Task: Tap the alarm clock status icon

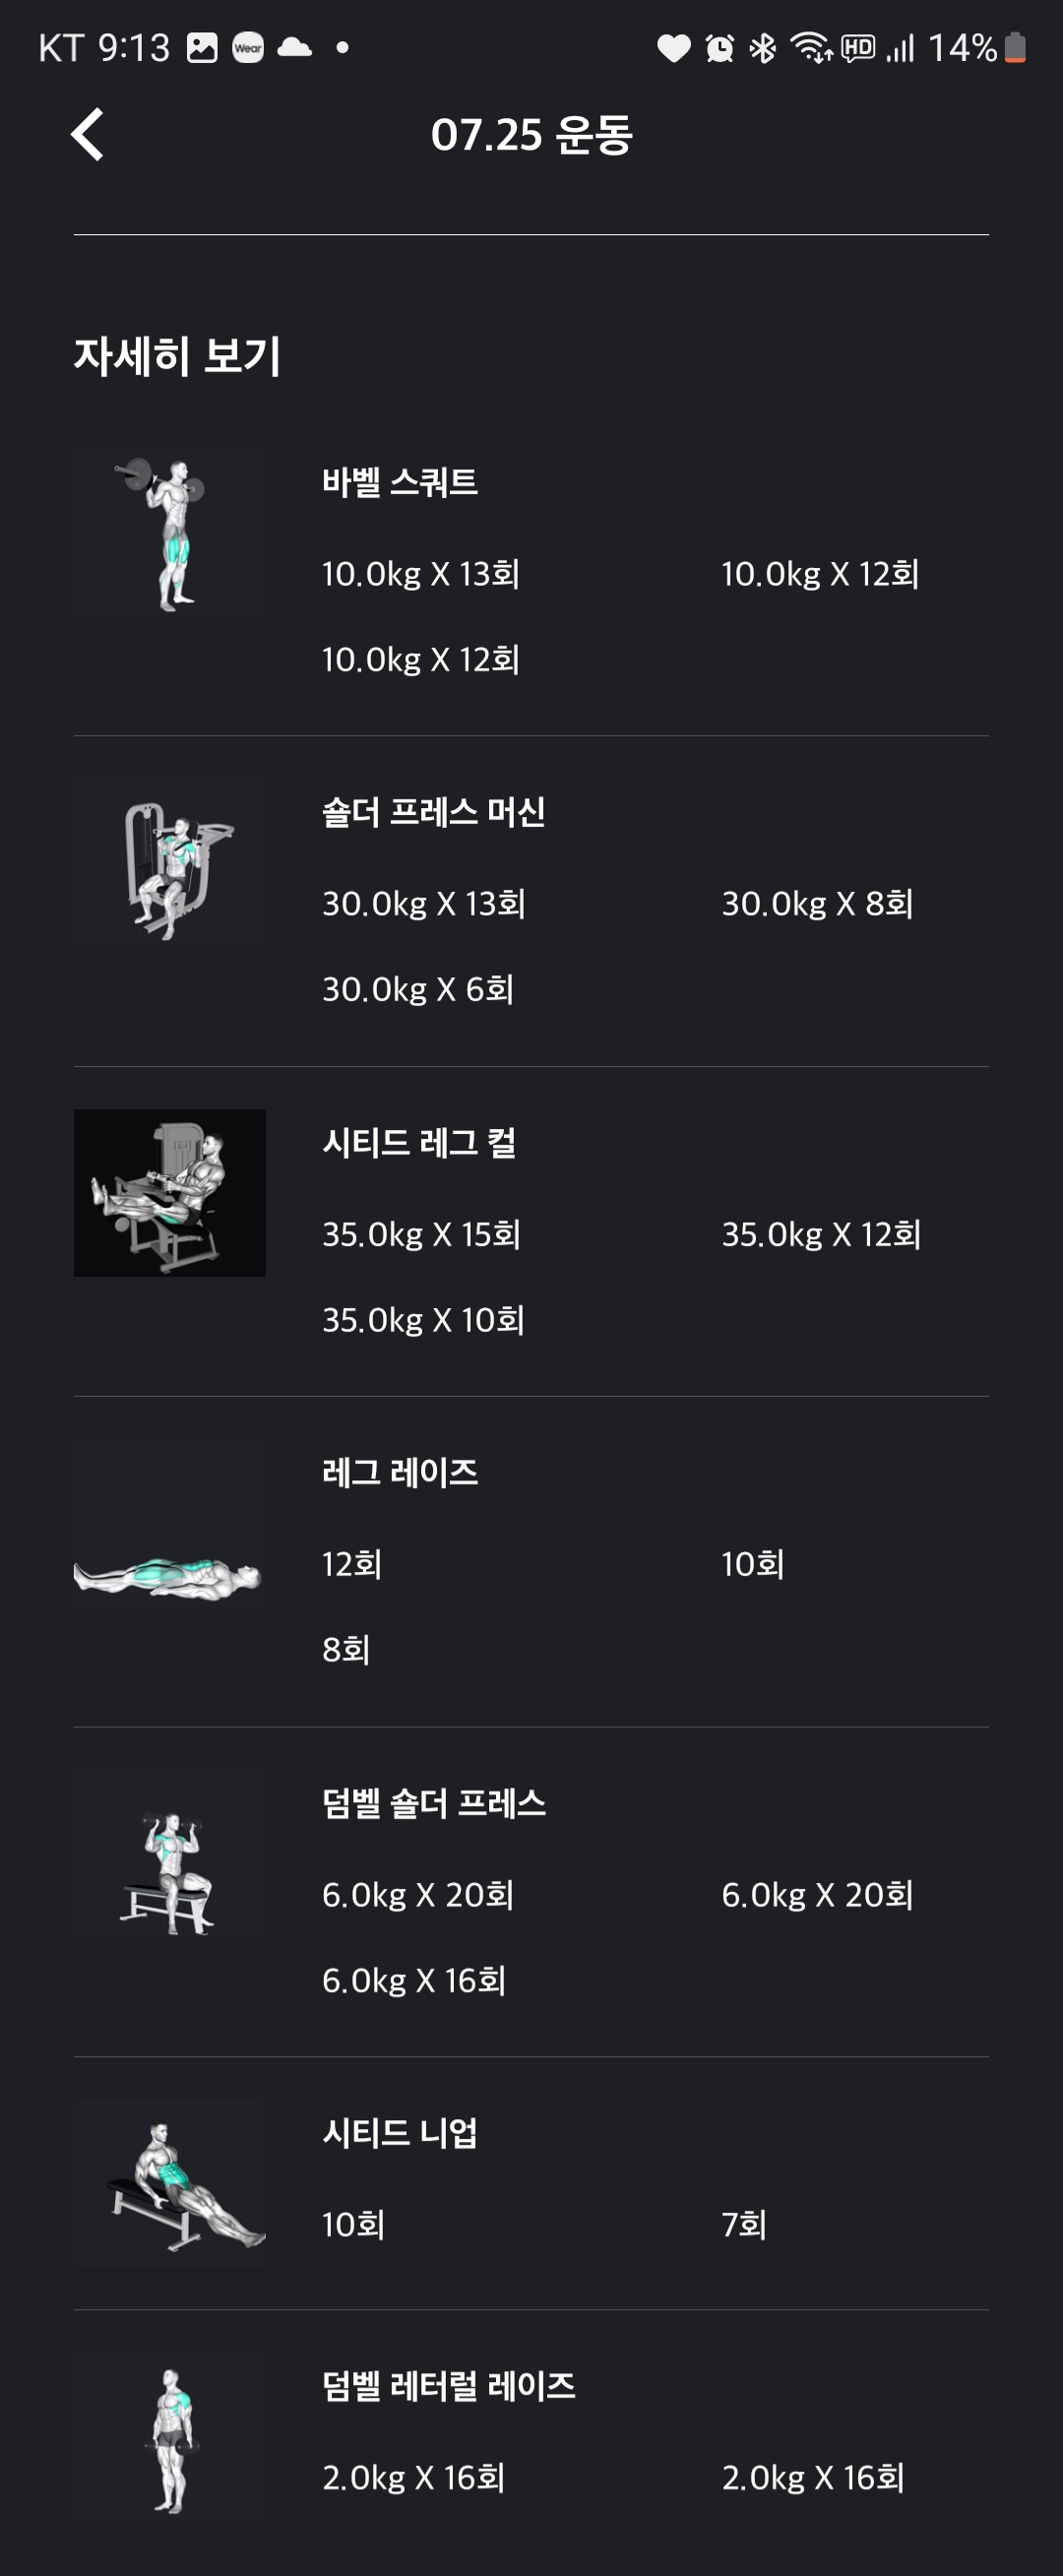Action: pyautogui.click(x=720, y=48)
